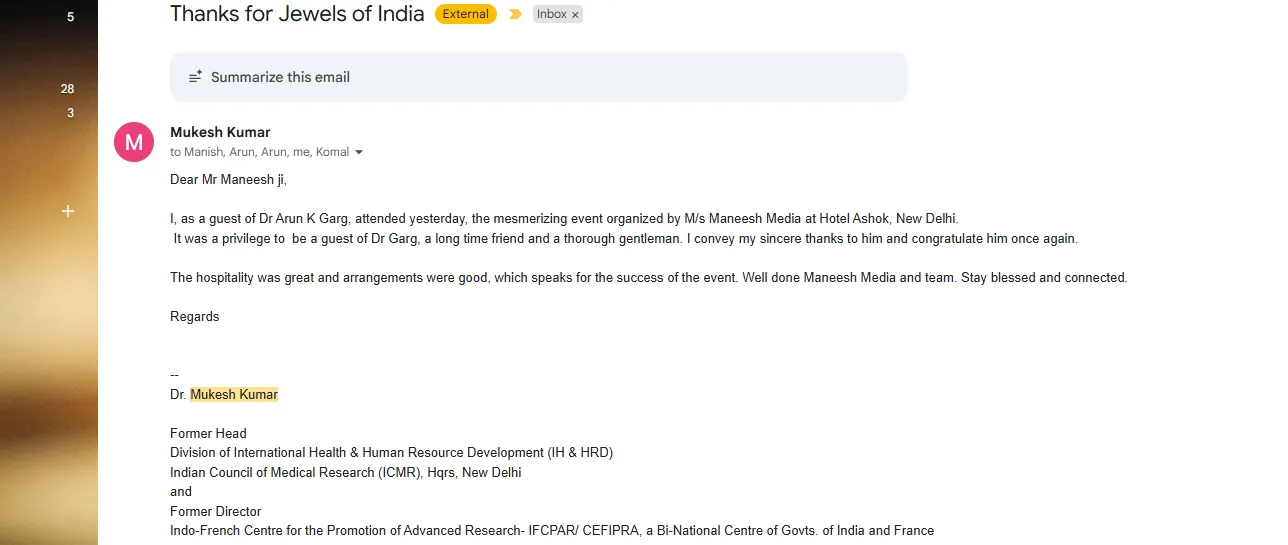Viewport: 1288px width, 545px height.
Task: Click sender name Mukesh Kumar in header
Action: (220, 132)
